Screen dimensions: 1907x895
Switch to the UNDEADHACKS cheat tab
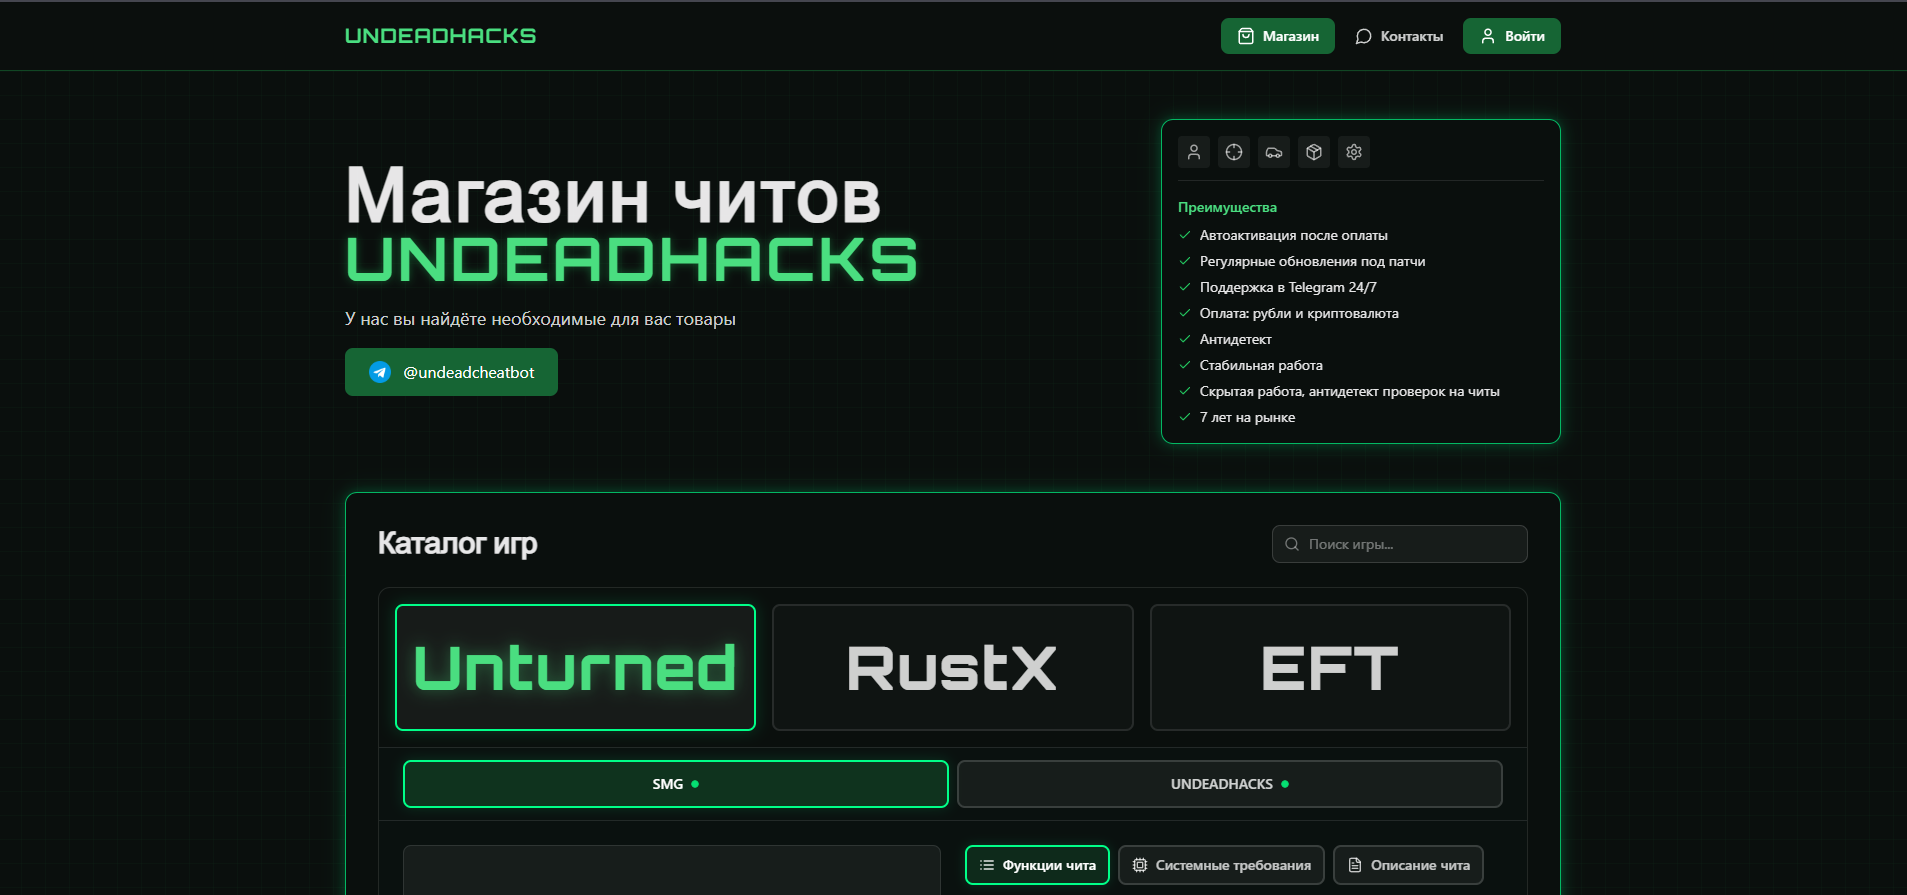point(1229,784)
